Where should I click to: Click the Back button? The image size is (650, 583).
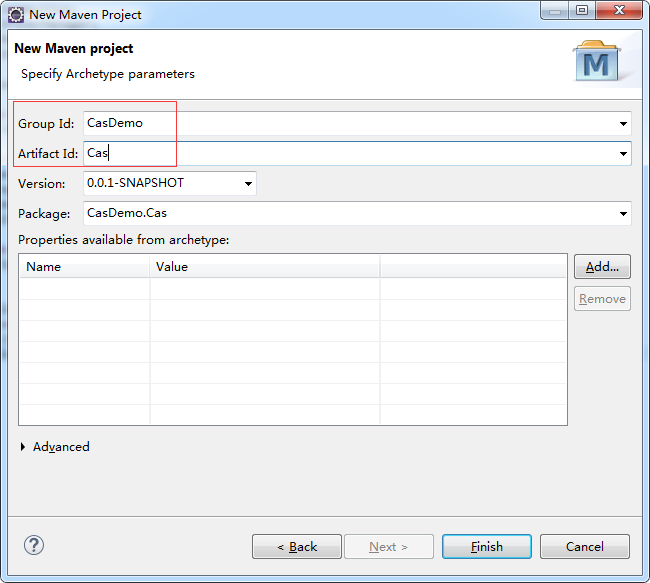coord(297,547)
